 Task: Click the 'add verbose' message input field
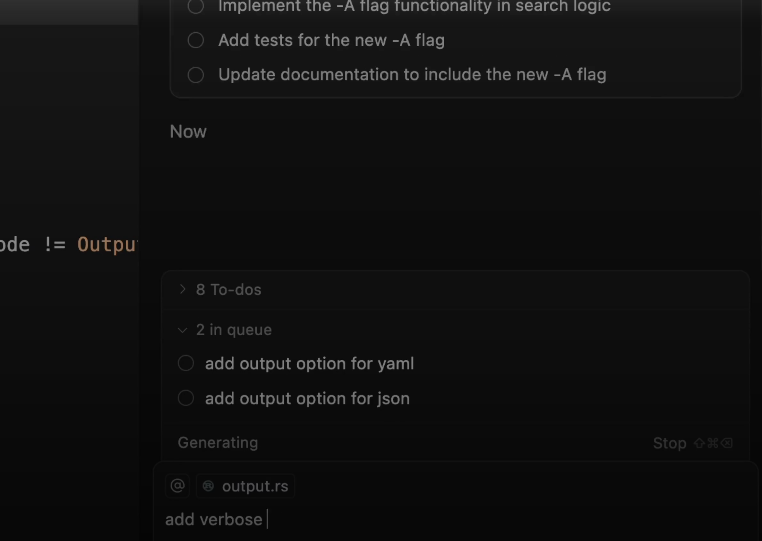pos(400,519)
